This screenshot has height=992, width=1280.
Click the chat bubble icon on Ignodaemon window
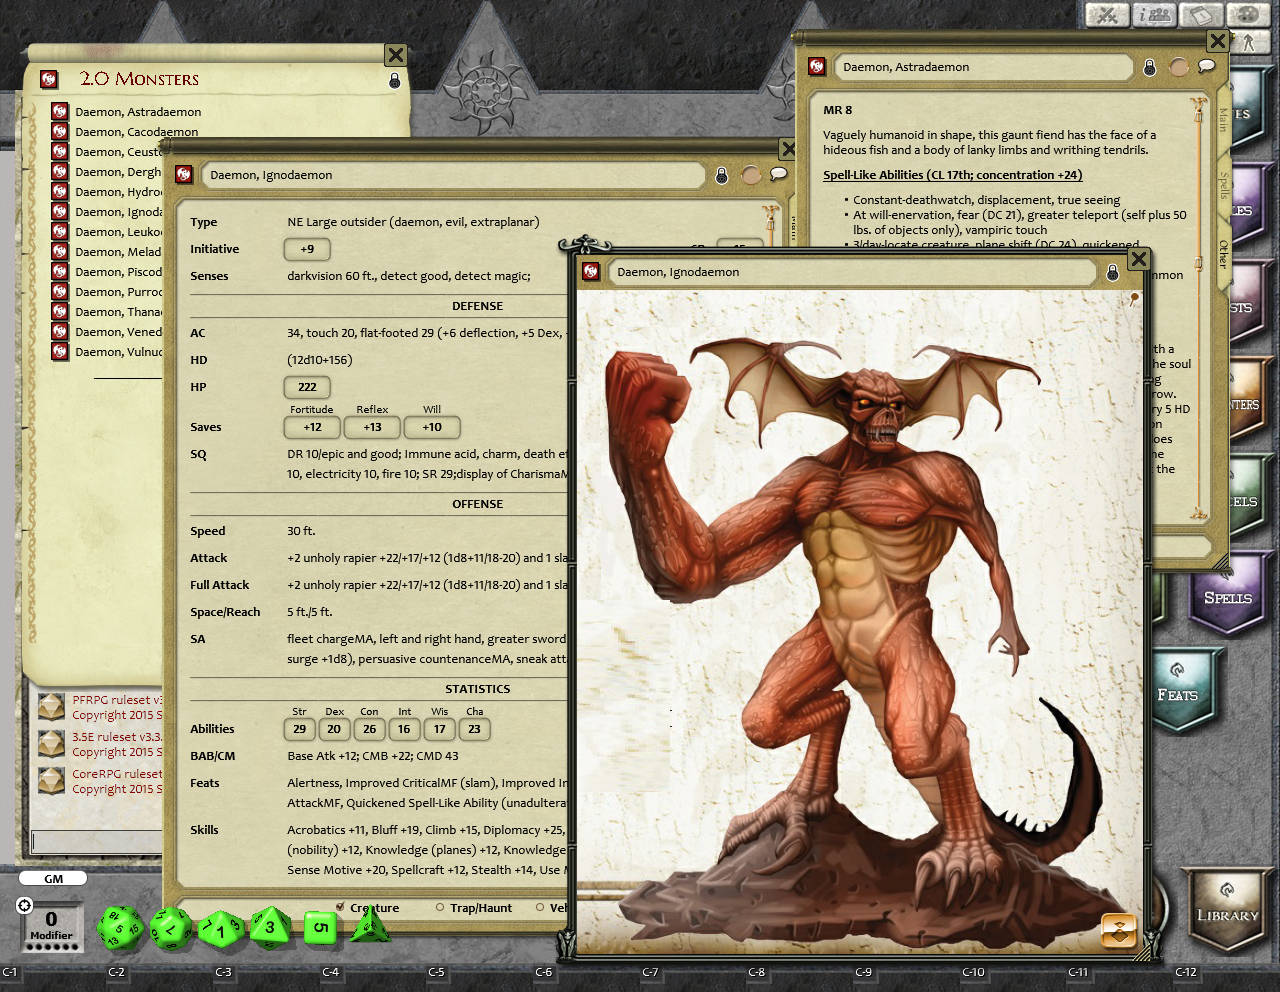[781, 175]
